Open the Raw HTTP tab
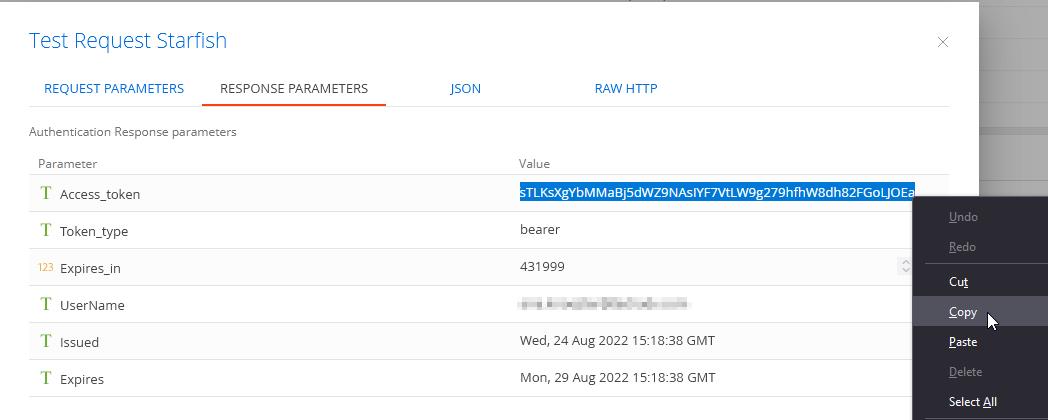This screenshot has height=420, width=1048. (x=626, y=88)
